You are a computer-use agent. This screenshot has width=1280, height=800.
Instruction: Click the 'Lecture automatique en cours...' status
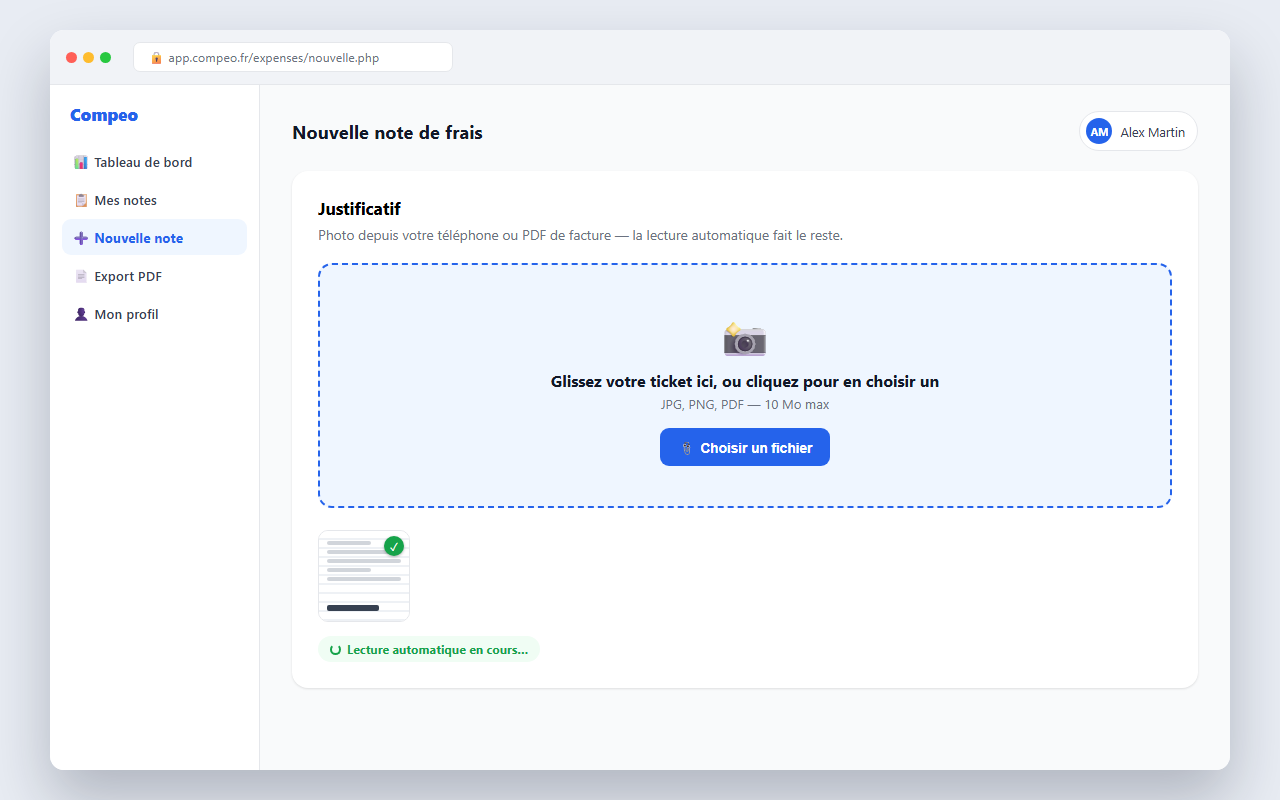click(429, 650)
